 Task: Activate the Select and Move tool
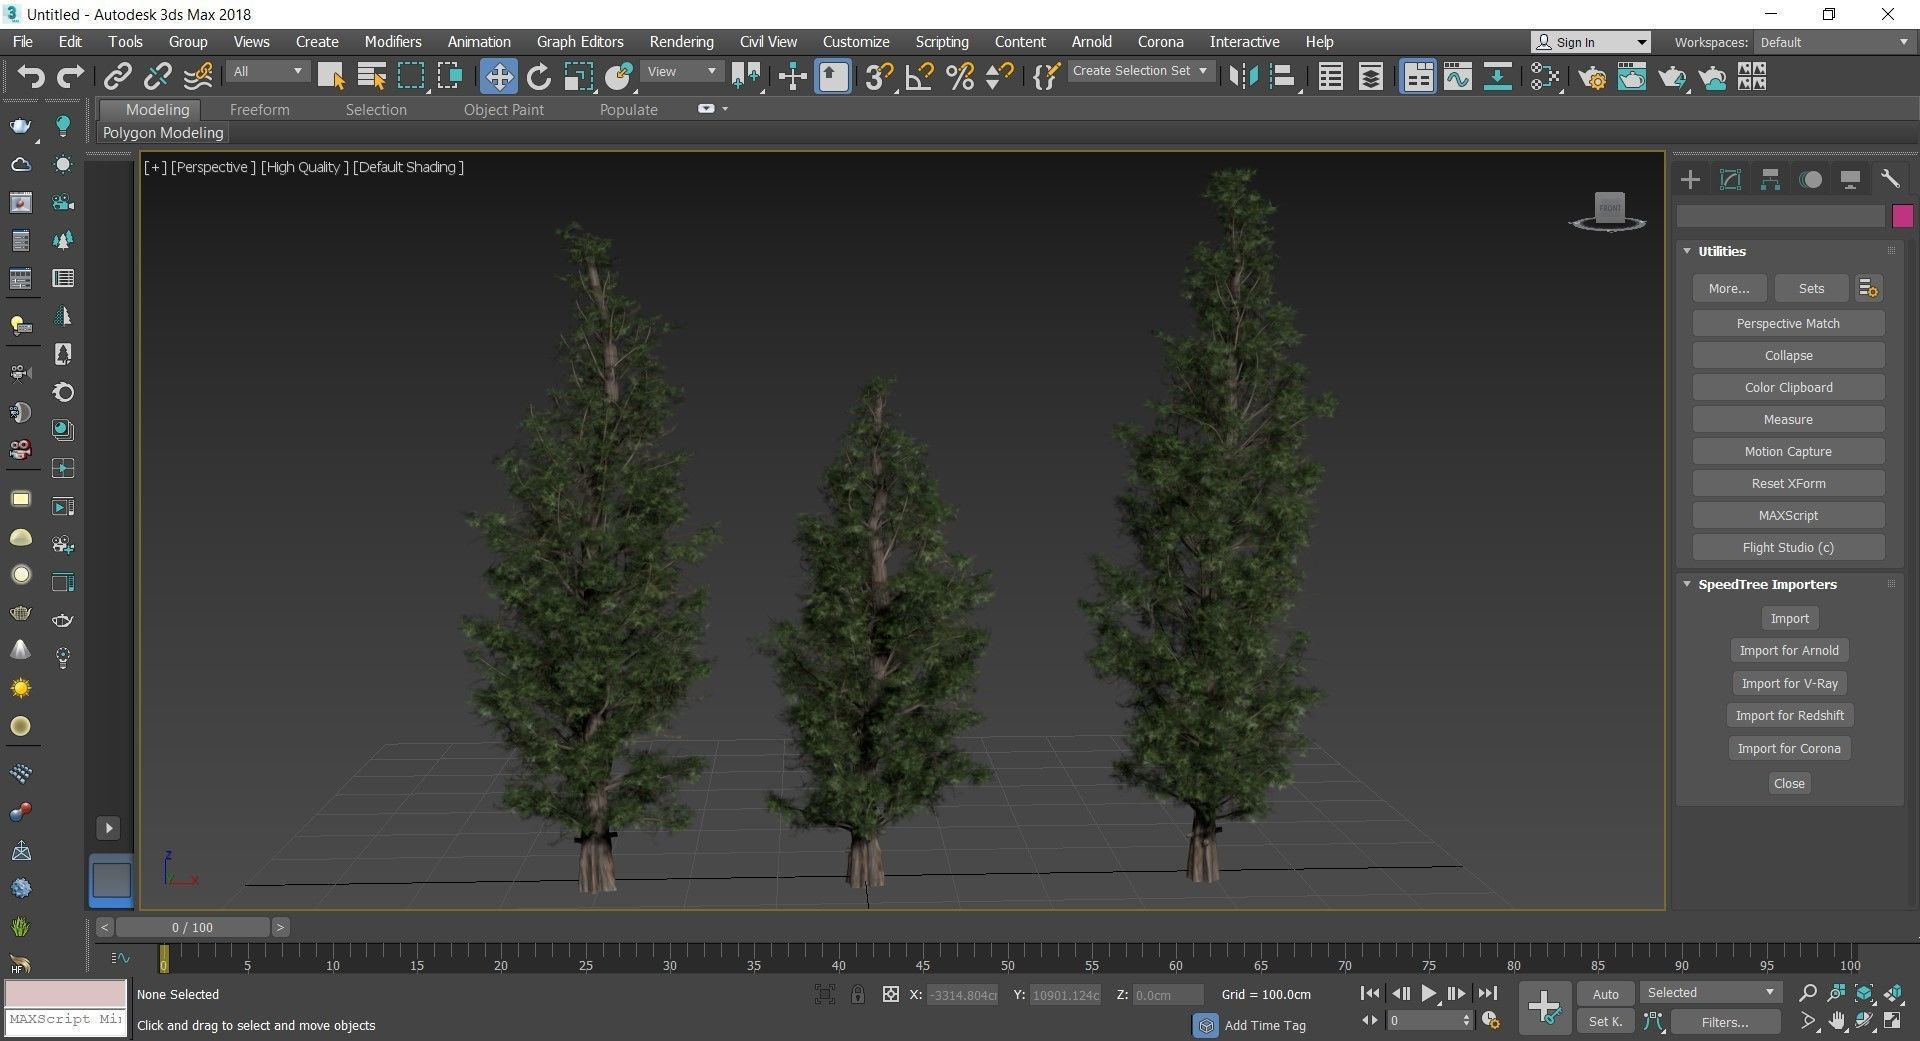pos(498,76)
